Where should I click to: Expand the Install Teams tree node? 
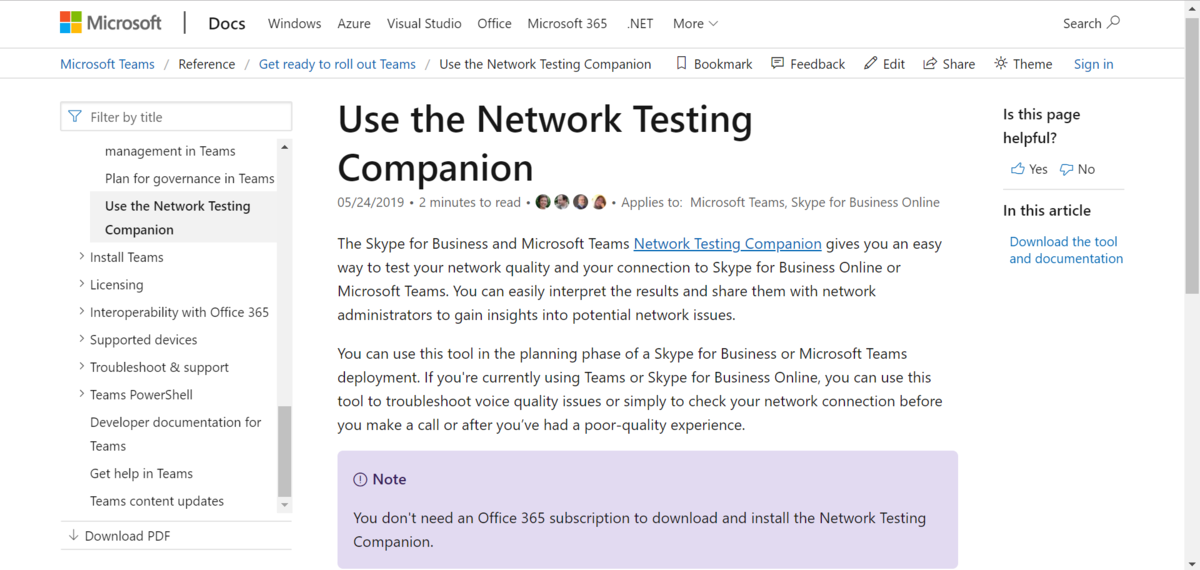81,256
